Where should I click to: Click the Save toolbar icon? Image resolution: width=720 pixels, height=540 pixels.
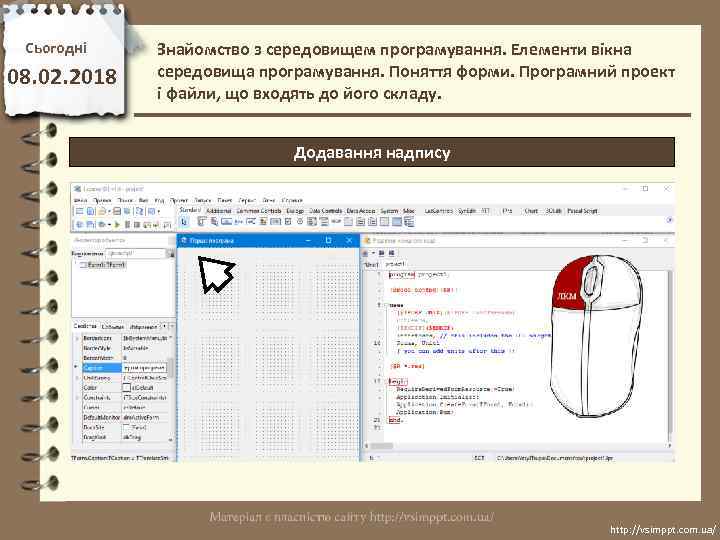[117, 211]
